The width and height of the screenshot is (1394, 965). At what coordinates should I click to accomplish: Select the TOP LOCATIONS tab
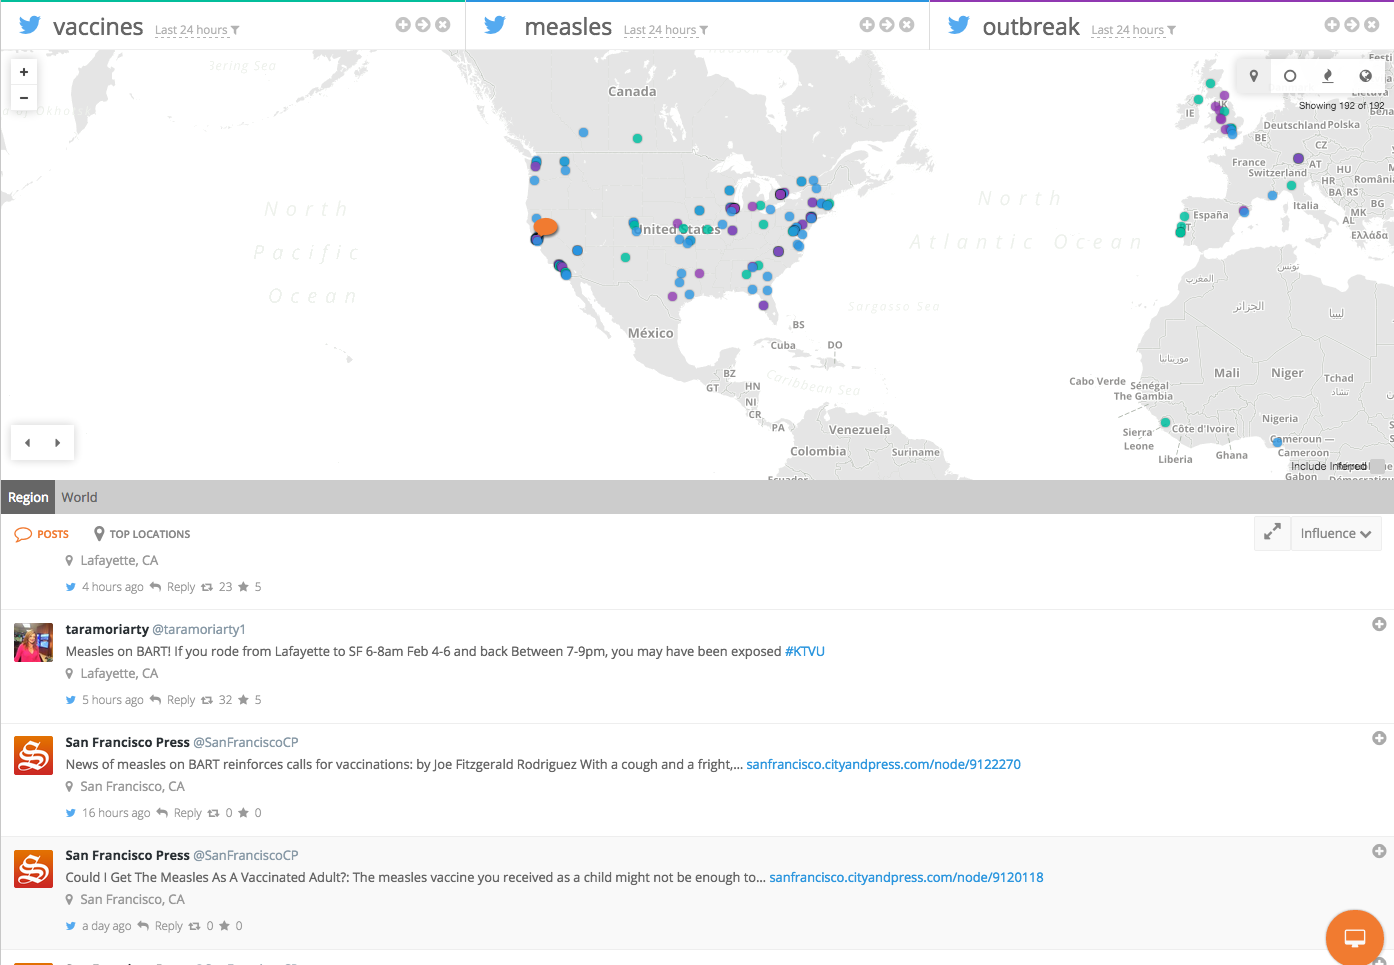(x=142, y=534)
